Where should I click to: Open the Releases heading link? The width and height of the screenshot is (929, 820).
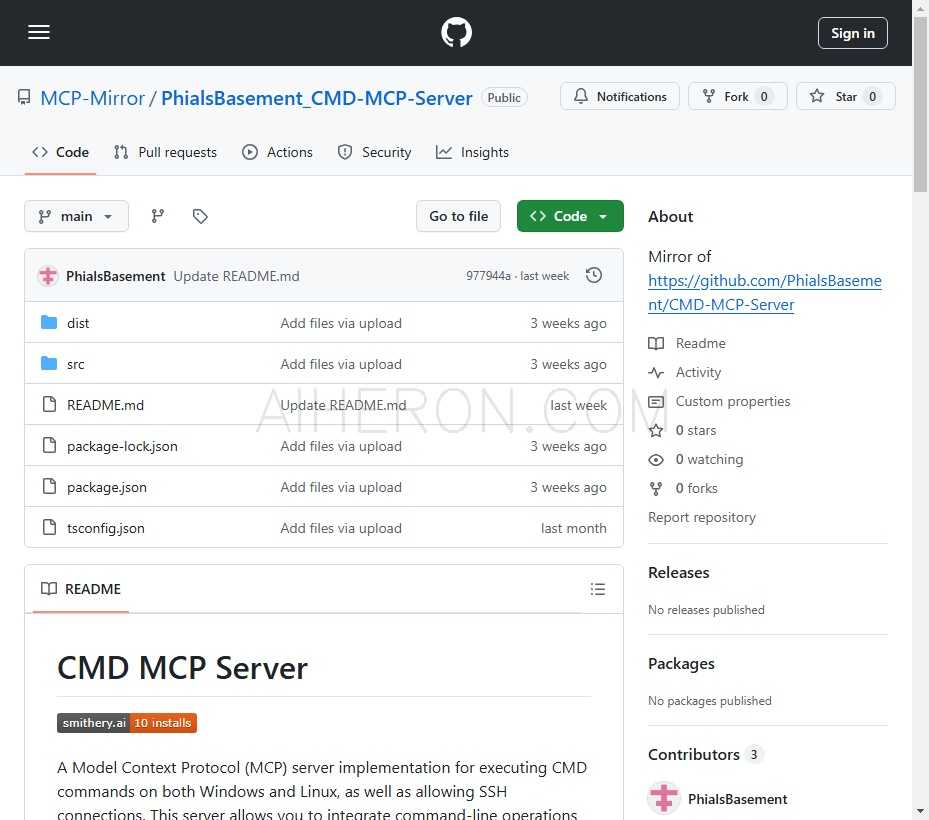point(678,572)
